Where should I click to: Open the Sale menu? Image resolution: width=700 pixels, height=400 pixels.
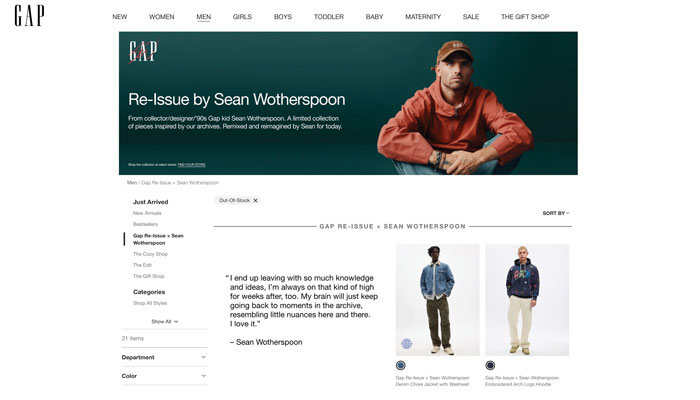tap(471, 17)
